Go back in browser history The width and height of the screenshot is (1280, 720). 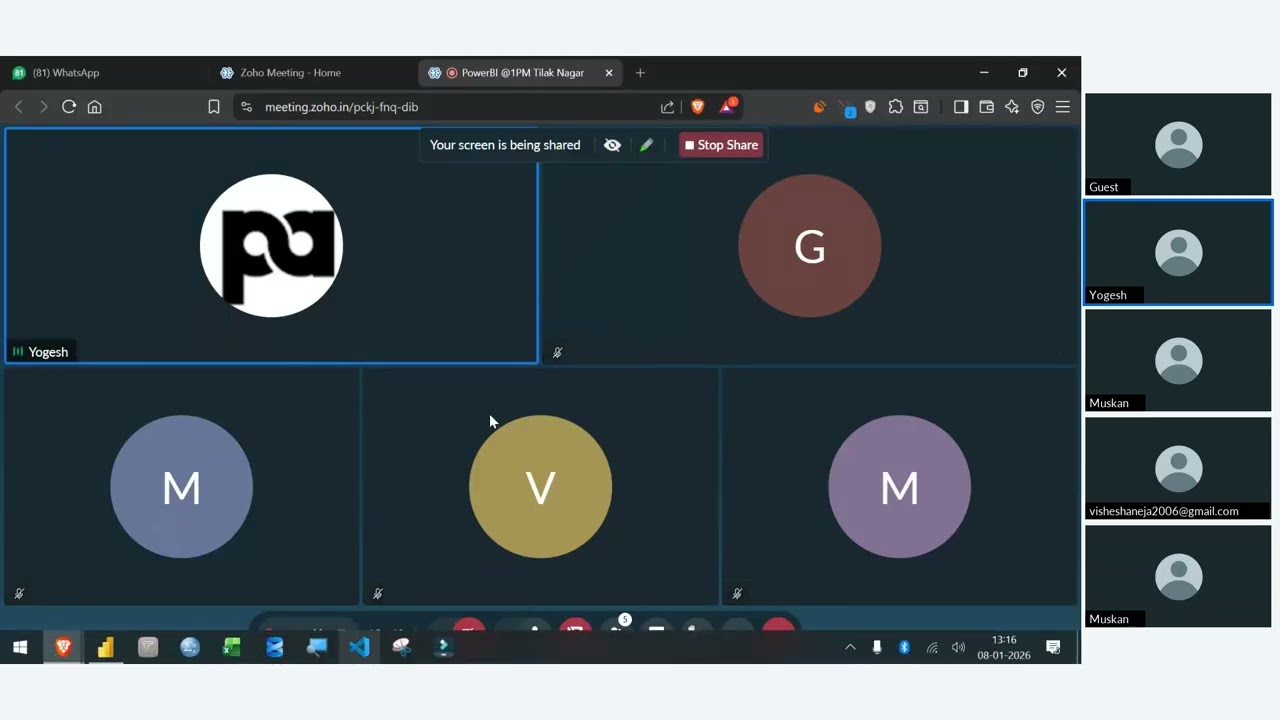18,107
